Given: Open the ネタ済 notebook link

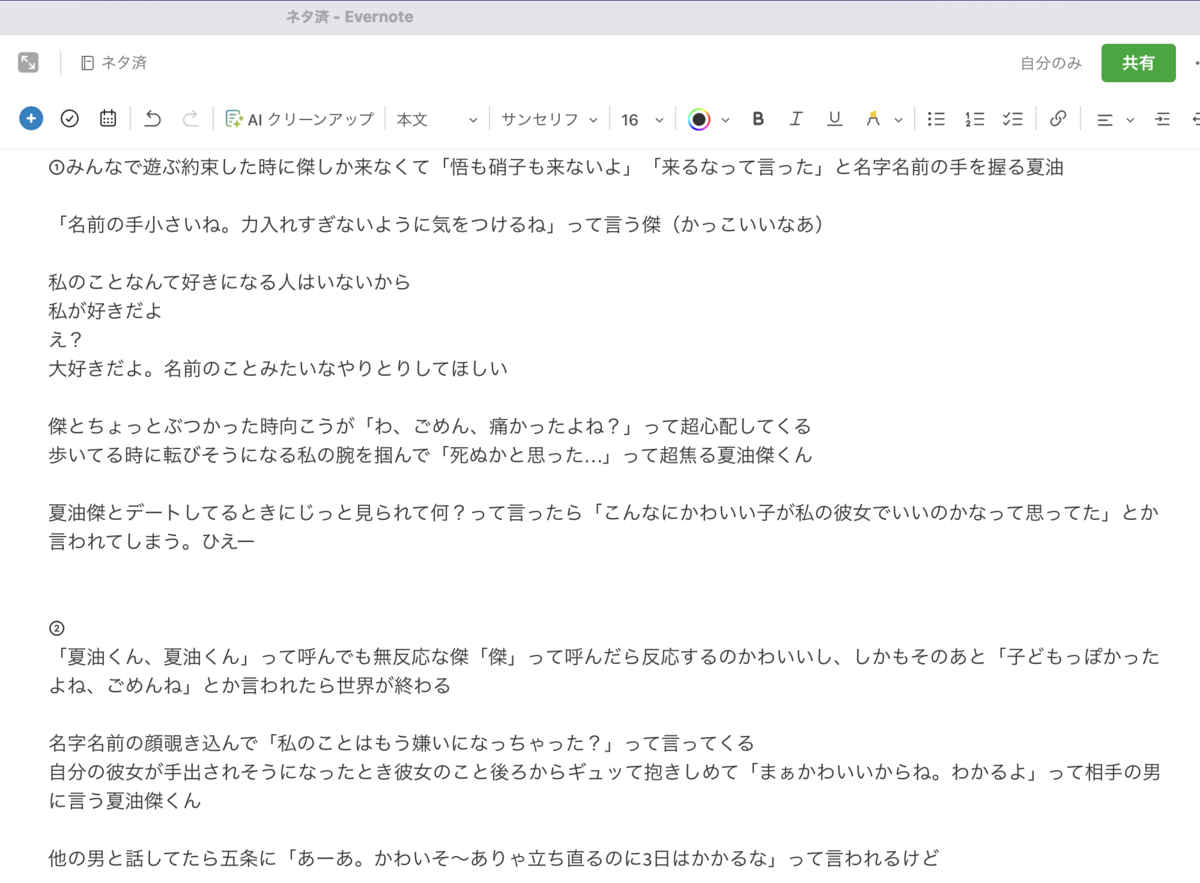Looking at the screenshot, I should click(x=113, y=63).
